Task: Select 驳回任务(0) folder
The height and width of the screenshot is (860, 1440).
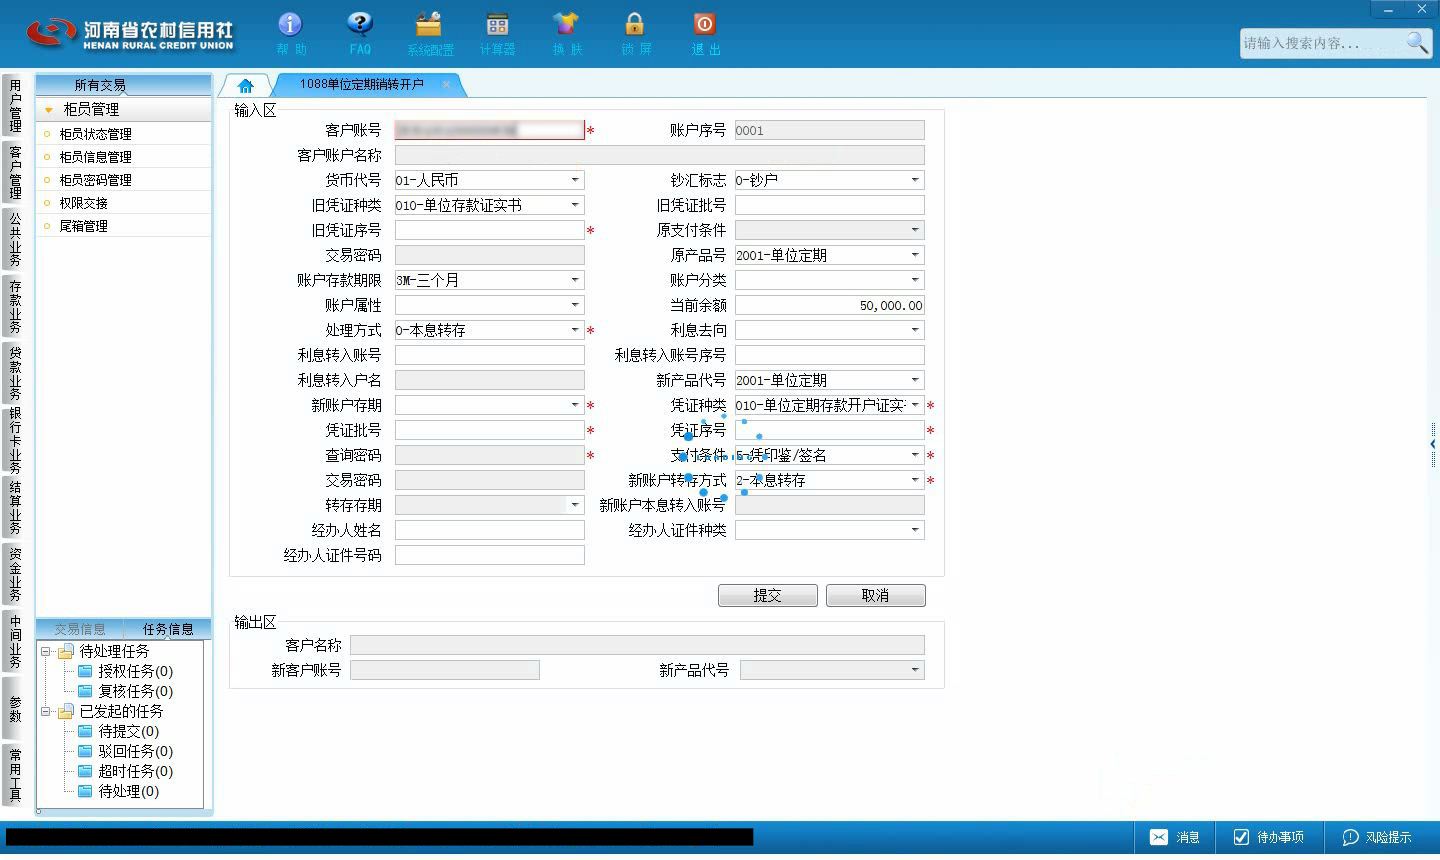Action: [125, 751]
